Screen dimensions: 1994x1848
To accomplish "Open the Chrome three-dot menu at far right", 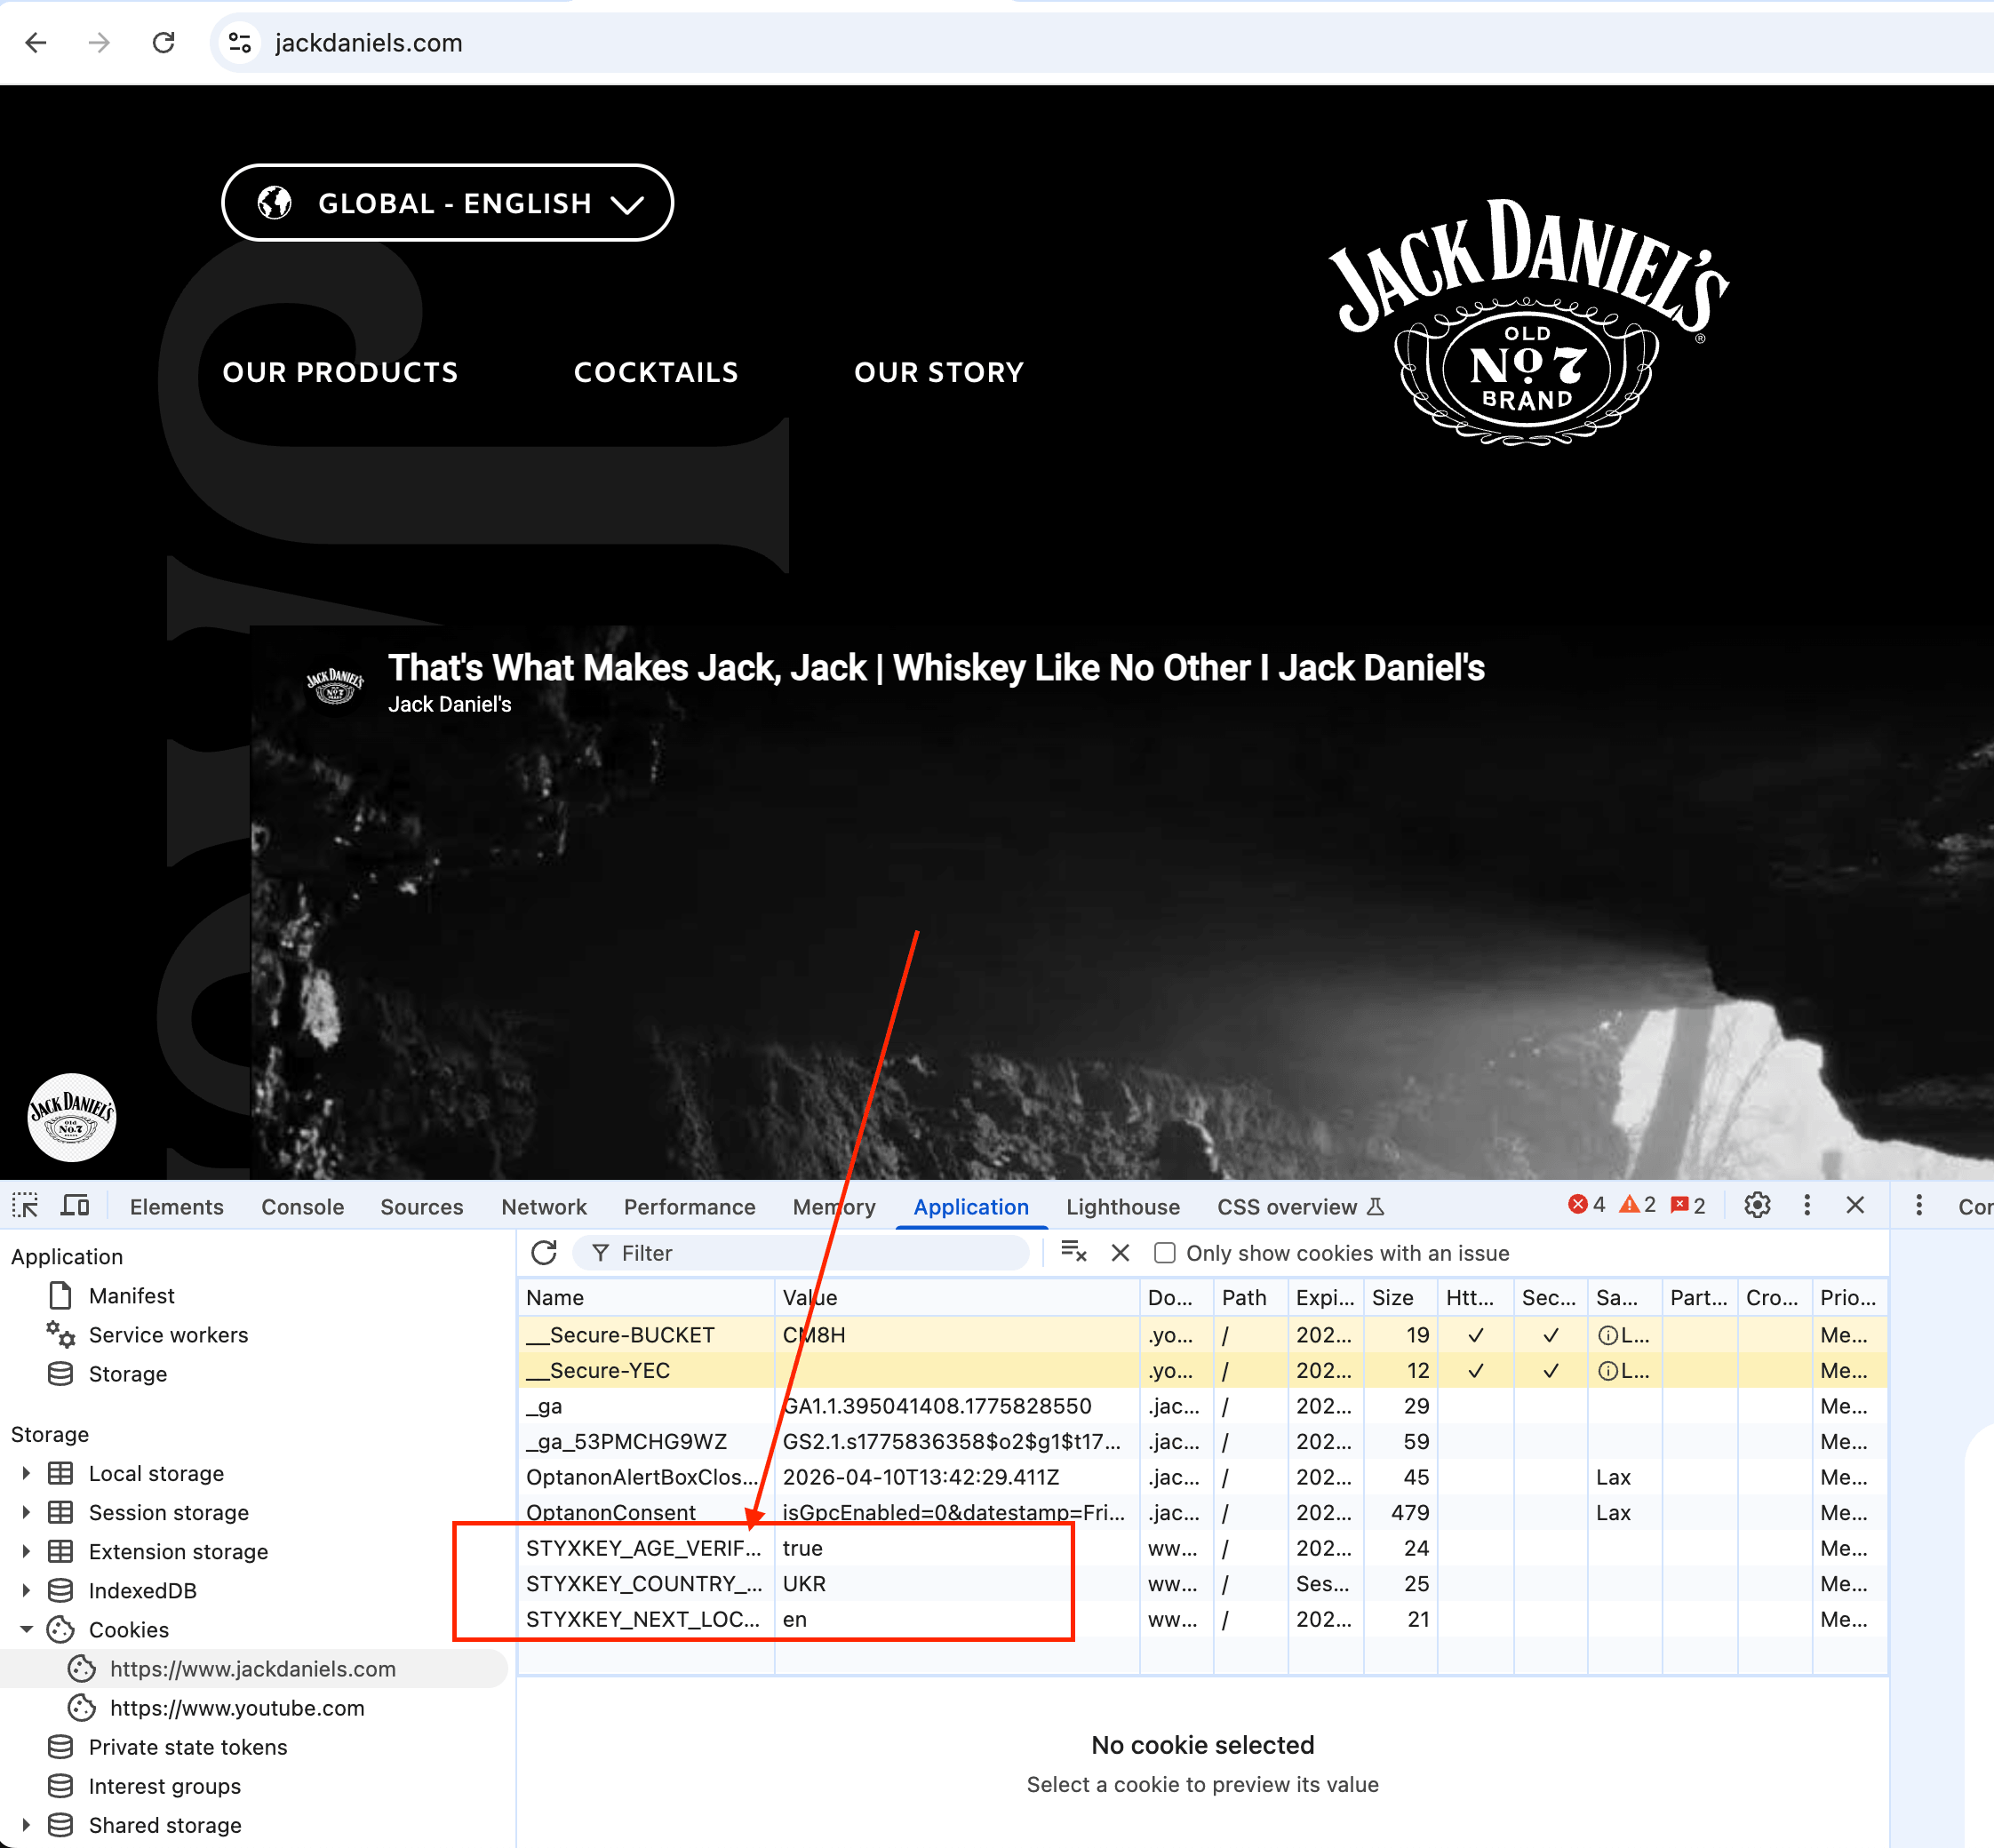I will pos(1919,1205).
